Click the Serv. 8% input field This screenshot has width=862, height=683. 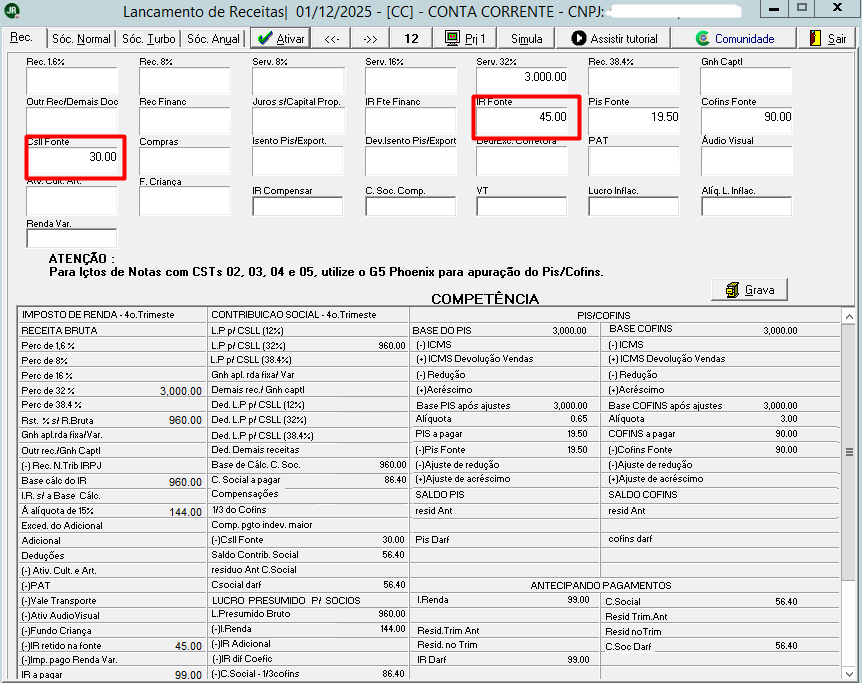pyautogui.click(x=298, y=80)
